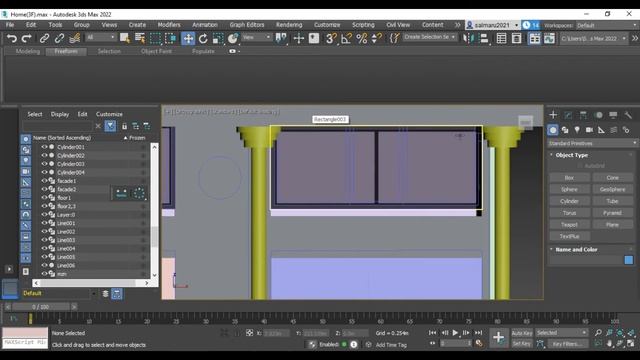This screenshot has height=360, width=640.
Task: Click the Teapot primitive button
Action: coord(569,224)
